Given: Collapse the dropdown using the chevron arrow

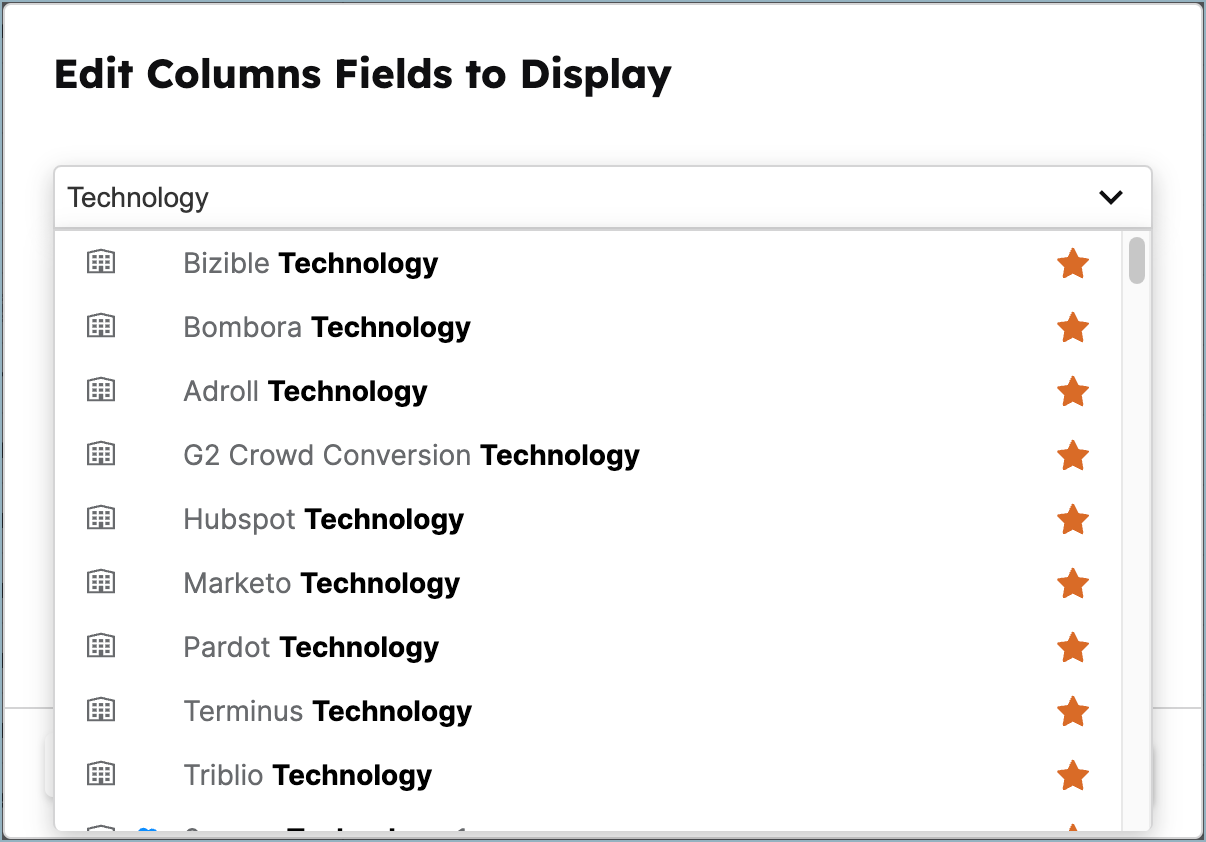Looking at the screenshot, I should tap(1110, 197).
